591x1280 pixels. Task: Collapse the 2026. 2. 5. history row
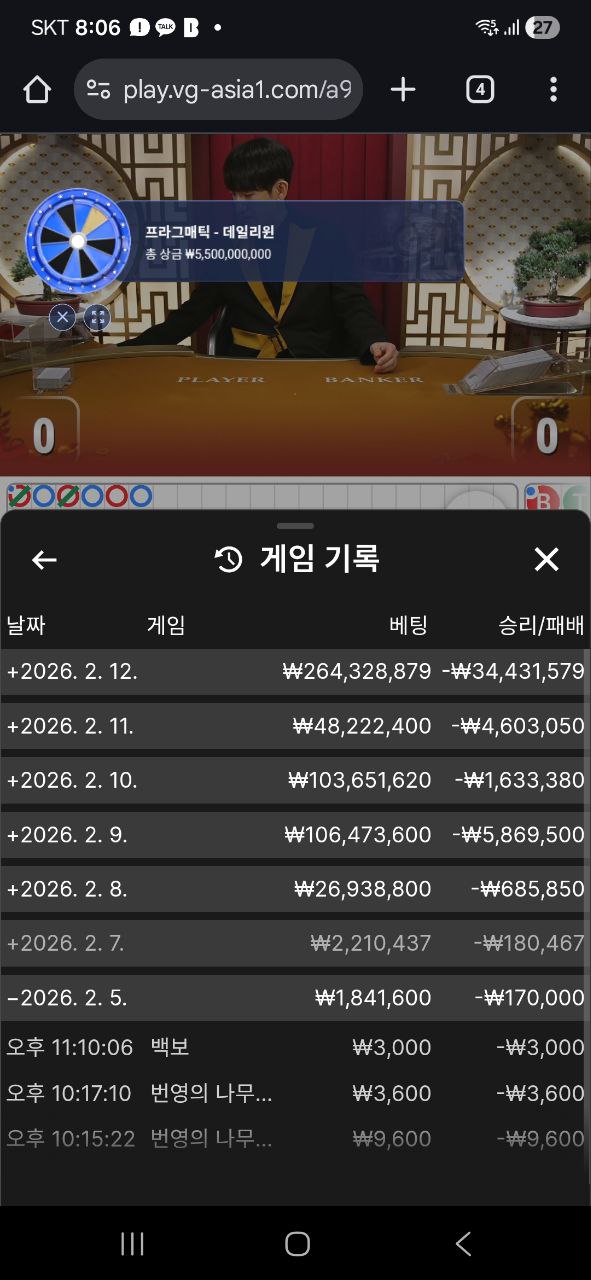pos(295,998)
